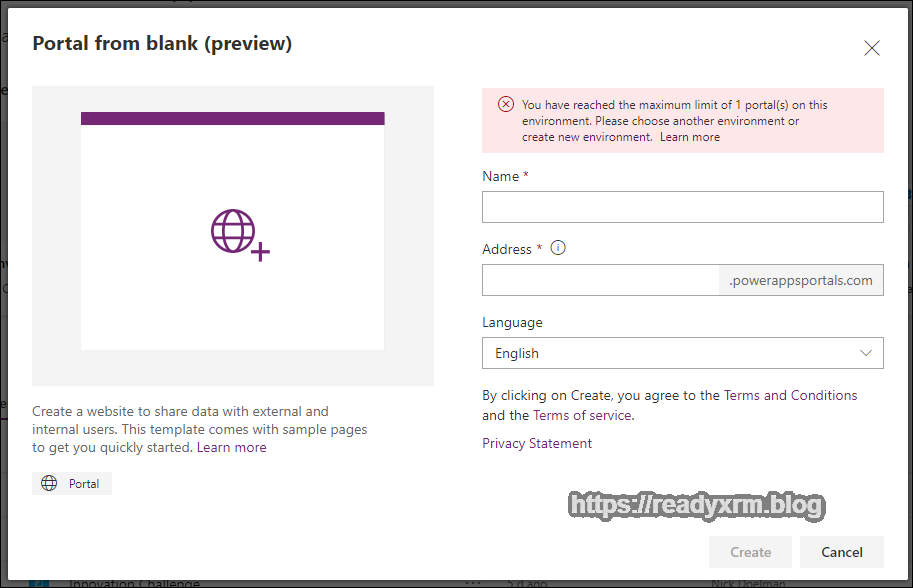913x588 pixels.
Task: Open the info tooltip icon beside Address
Action: point(558,248)
